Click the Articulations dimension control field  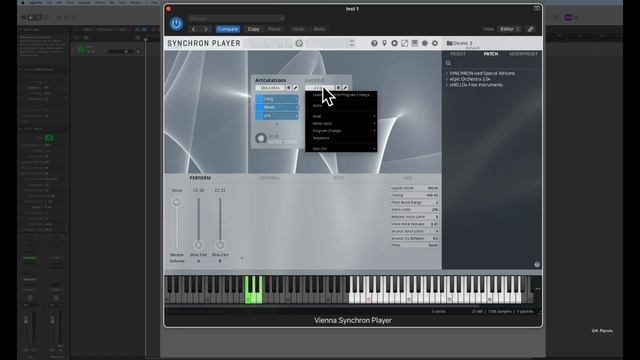click(270, 88)
